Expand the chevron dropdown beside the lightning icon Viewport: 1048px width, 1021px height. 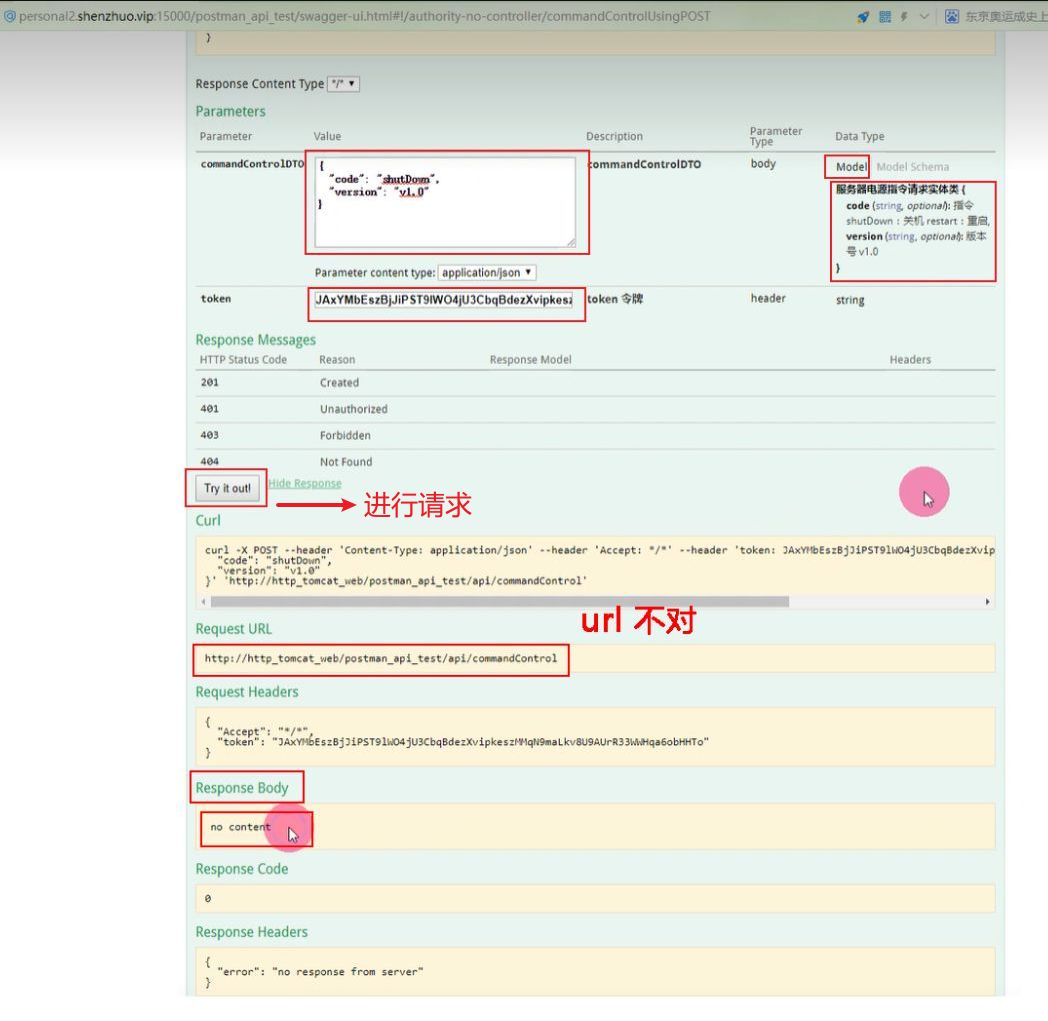[x=924, y=17]
